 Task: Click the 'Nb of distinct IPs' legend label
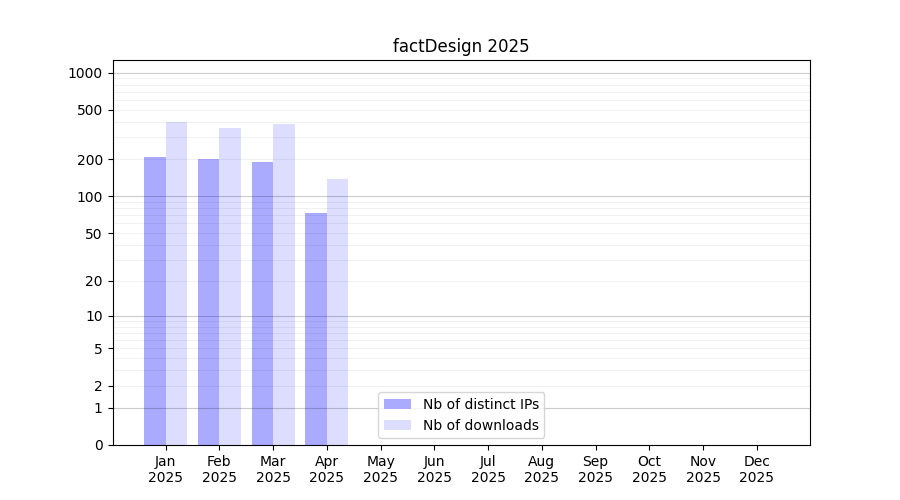pyautogui.click(x=481, y=404)
